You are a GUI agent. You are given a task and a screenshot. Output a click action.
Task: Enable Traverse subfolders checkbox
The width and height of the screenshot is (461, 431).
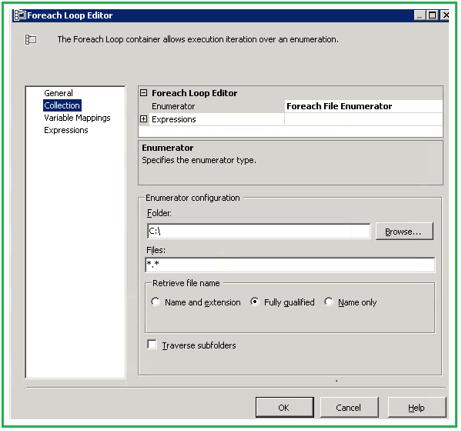[152, 344]
